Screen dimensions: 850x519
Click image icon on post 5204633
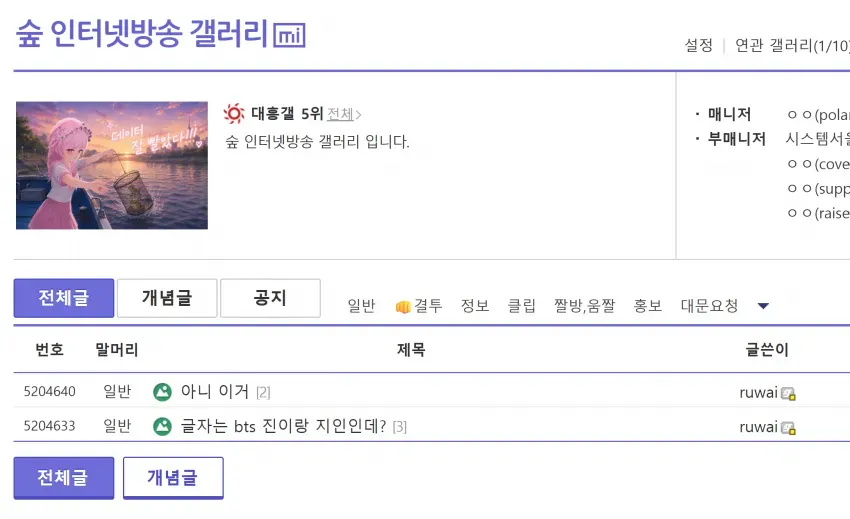[x=162, y=426]
